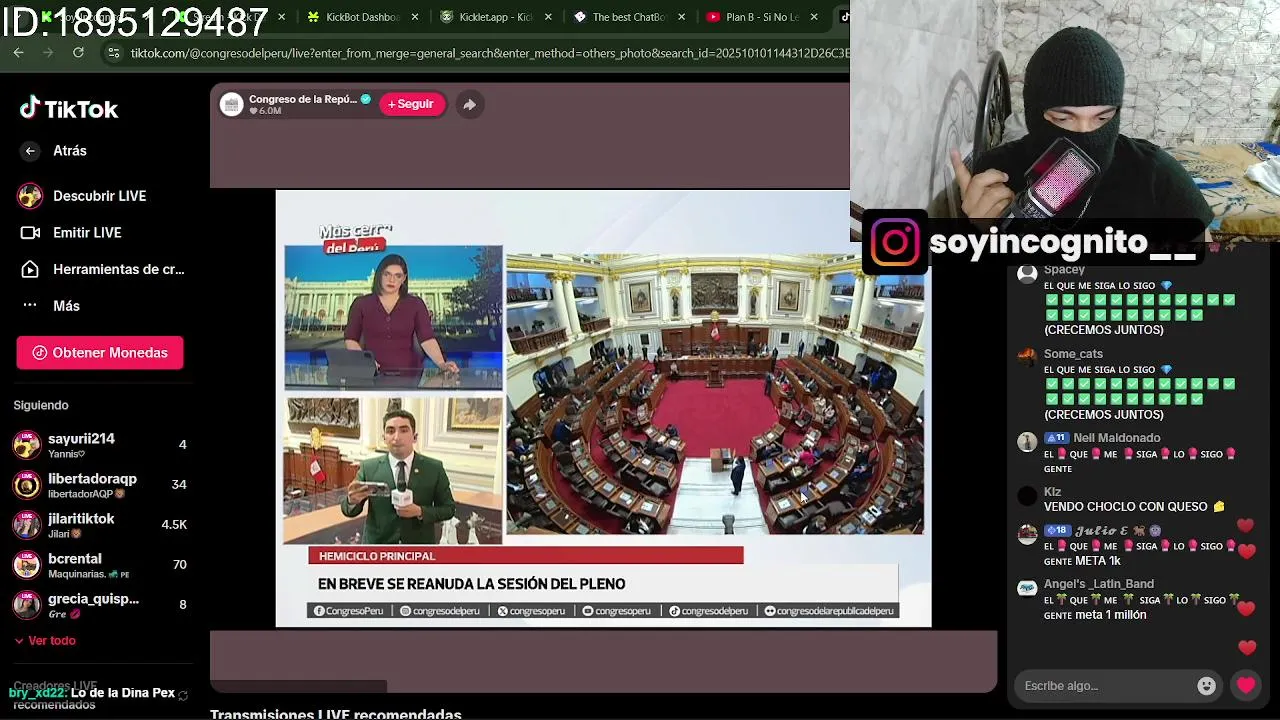Click Nell Maldonado's chat avatar

pos(1027,442)
